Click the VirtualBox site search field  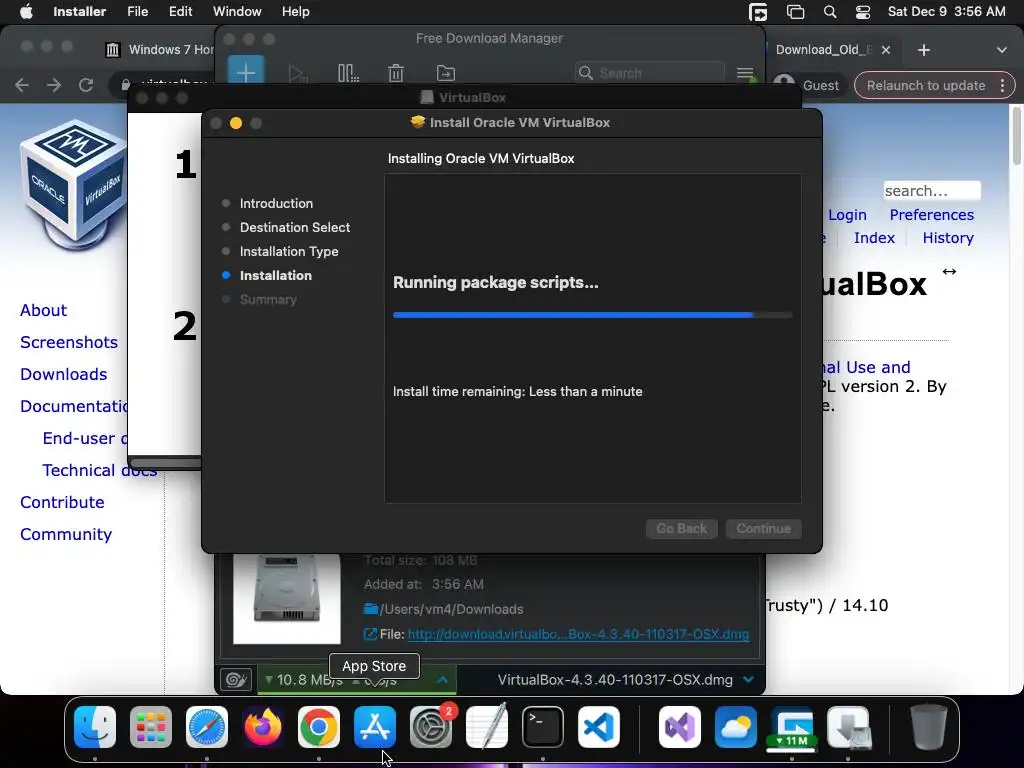click(932, 191)
